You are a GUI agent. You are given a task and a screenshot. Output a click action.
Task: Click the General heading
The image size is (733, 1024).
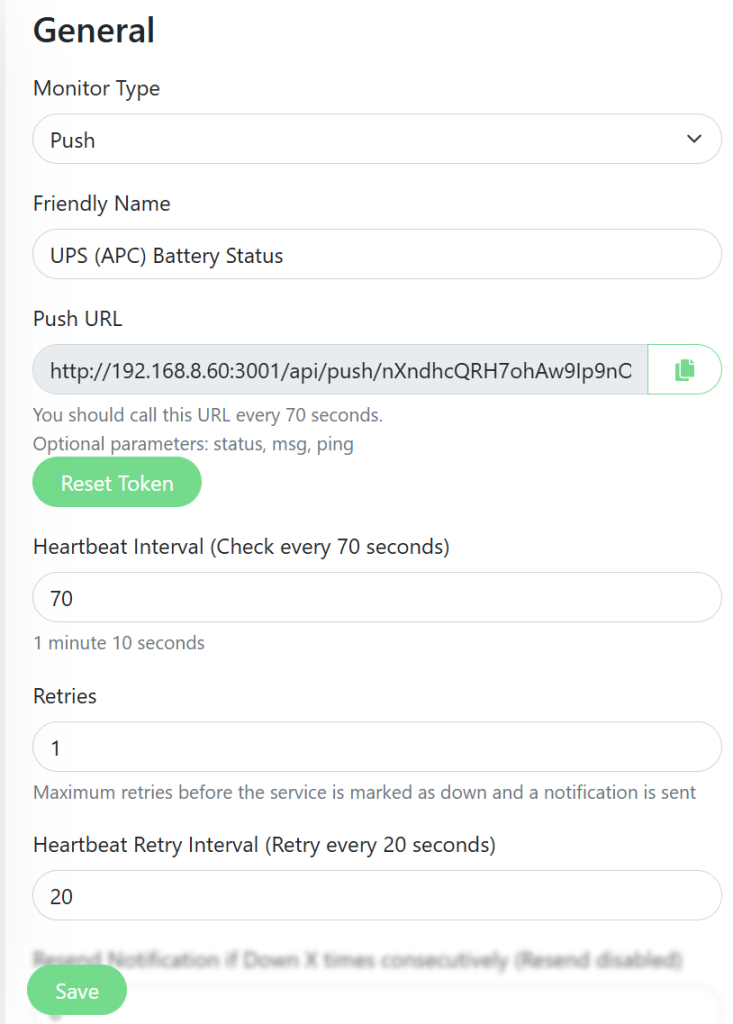click(x=93, y=31)
